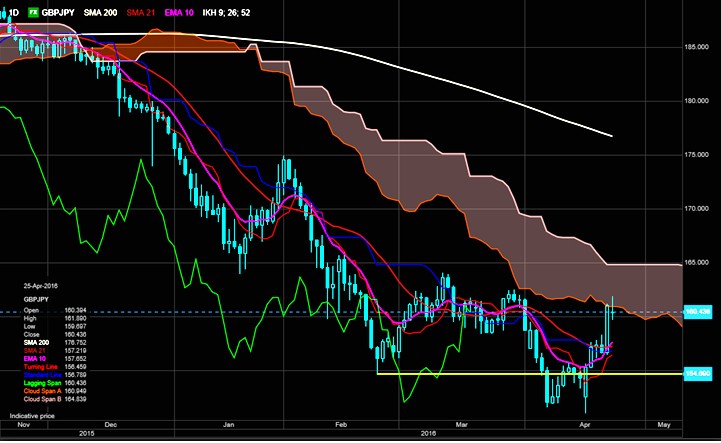Screen dimensions: 721x443
Task: Click the Jan month label on time axis
Action: [x=231, y=424]
